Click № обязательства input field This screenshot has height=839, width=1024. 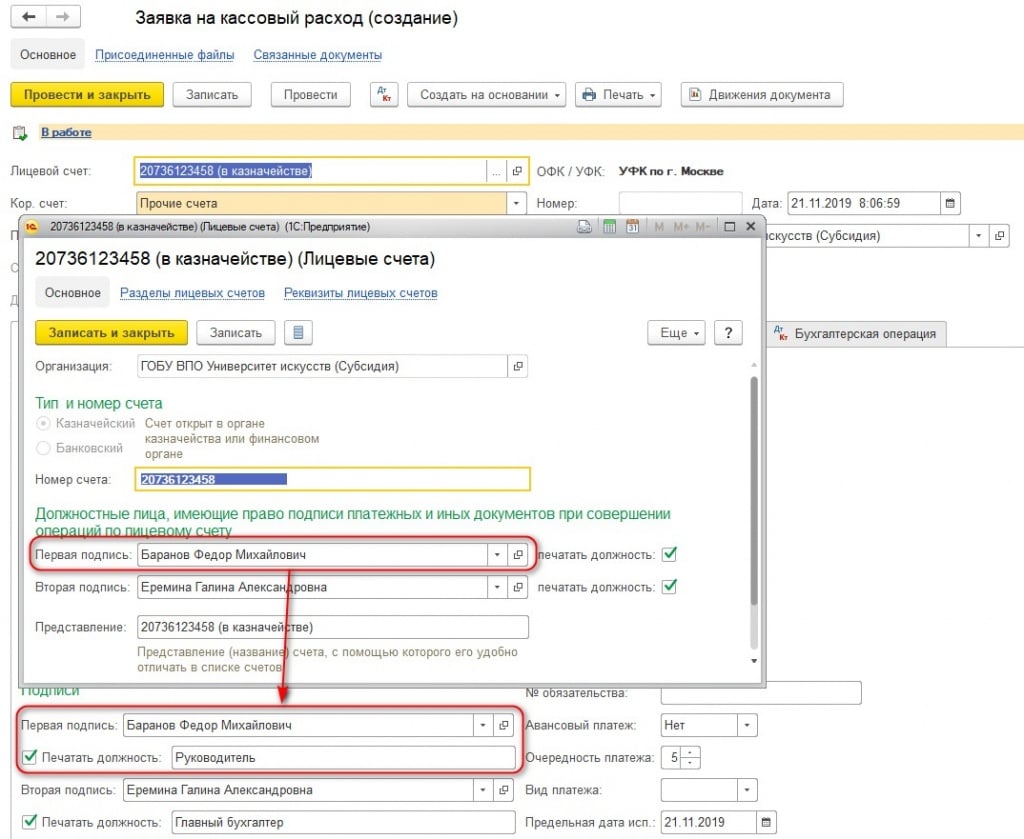761,693
